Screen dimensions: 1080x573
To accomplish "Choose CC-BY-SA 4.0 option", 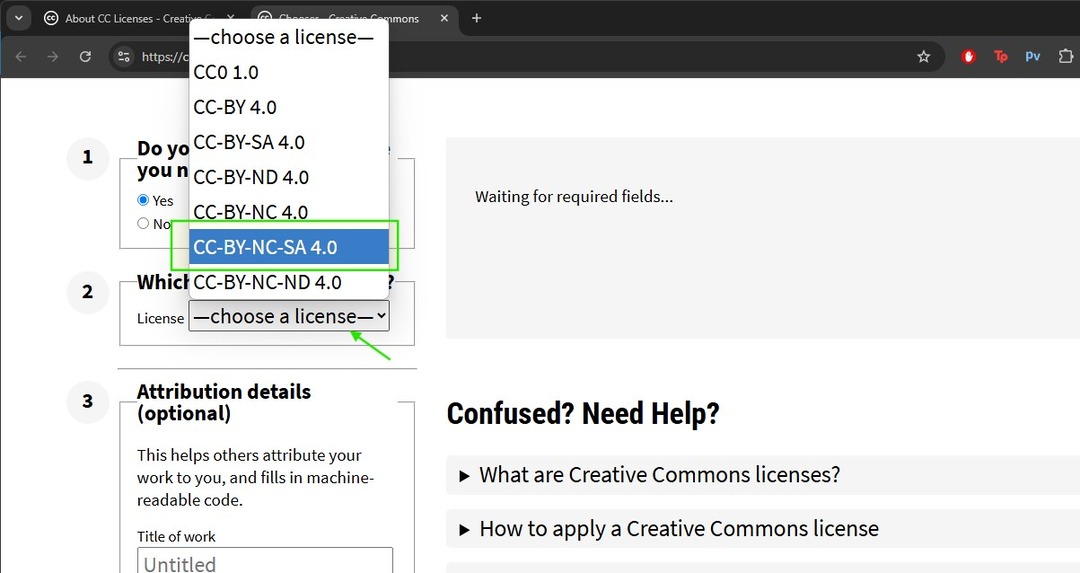I will pyautogui.click(x=289, y=143).
